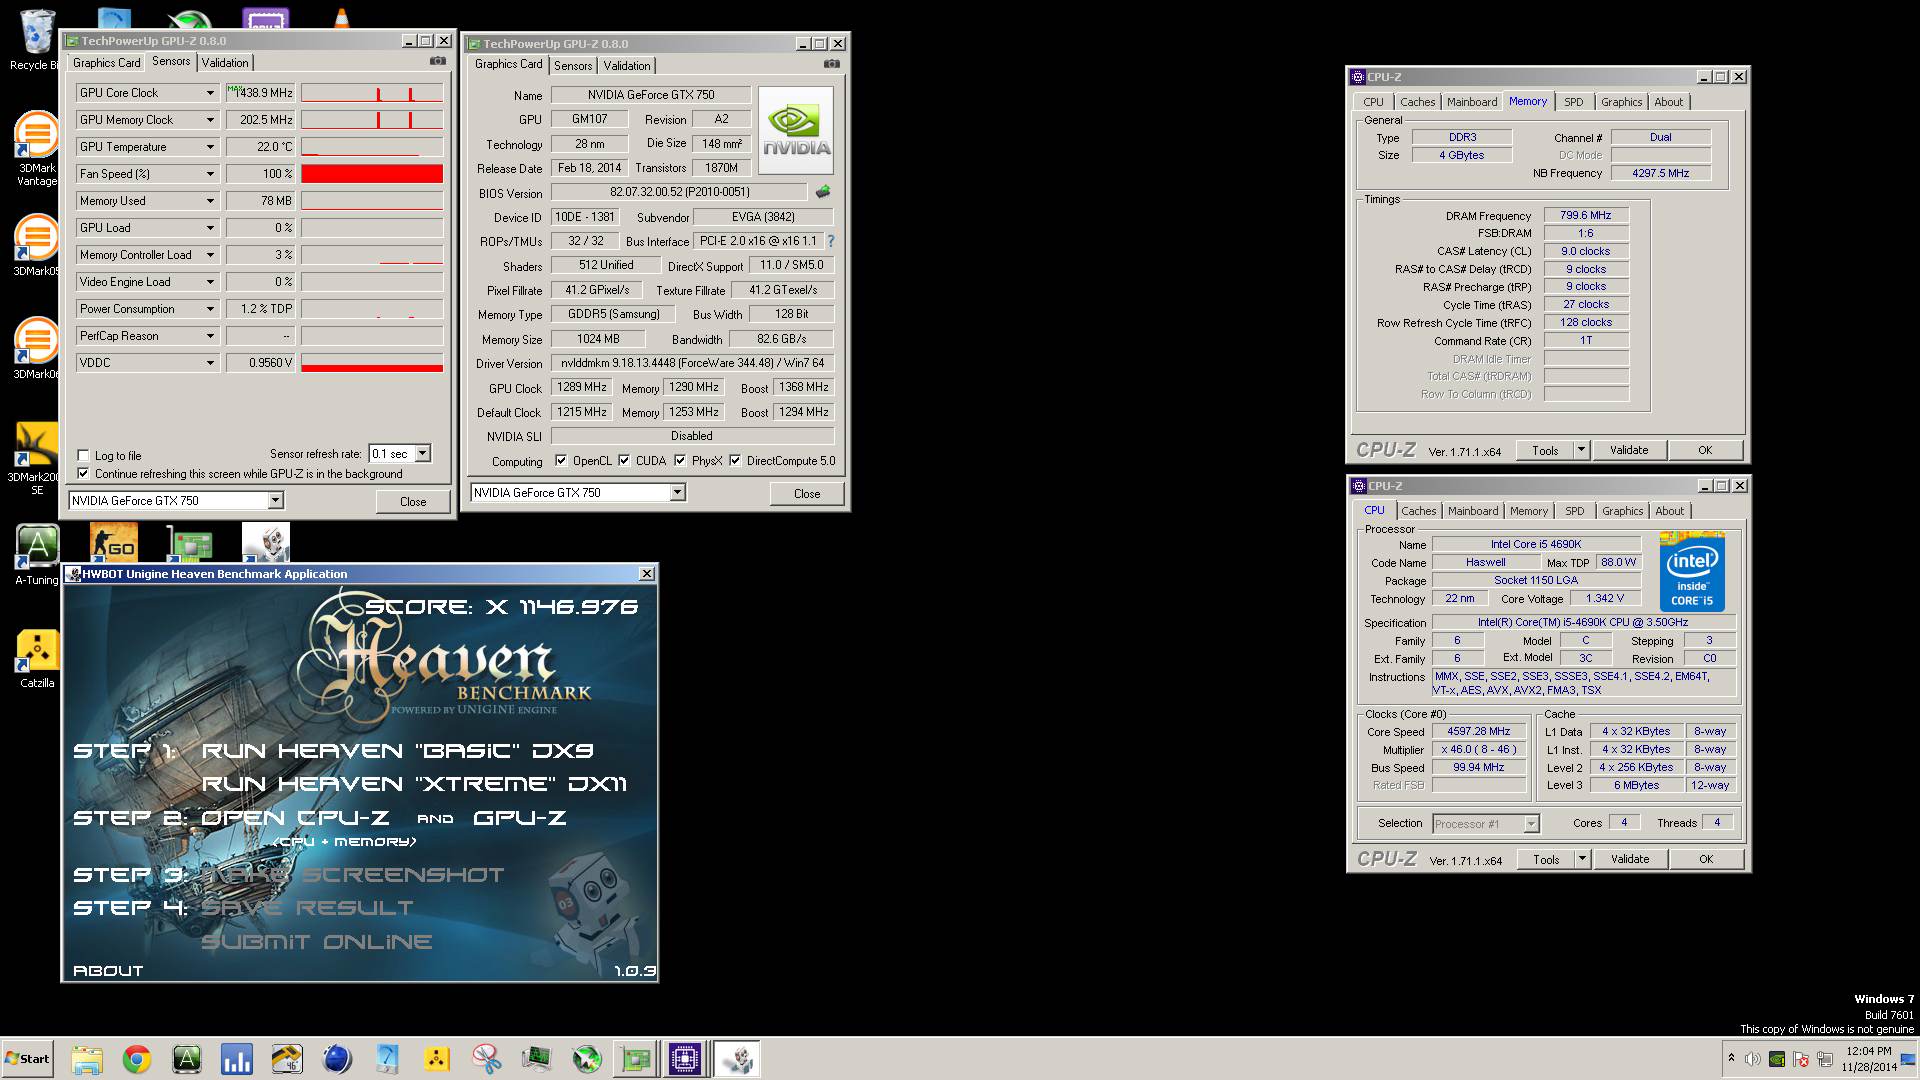This screenshot has width=1920, height=1080.
Task: Click the NVIDIA tray icon
Action: tap(1777, 1059)
